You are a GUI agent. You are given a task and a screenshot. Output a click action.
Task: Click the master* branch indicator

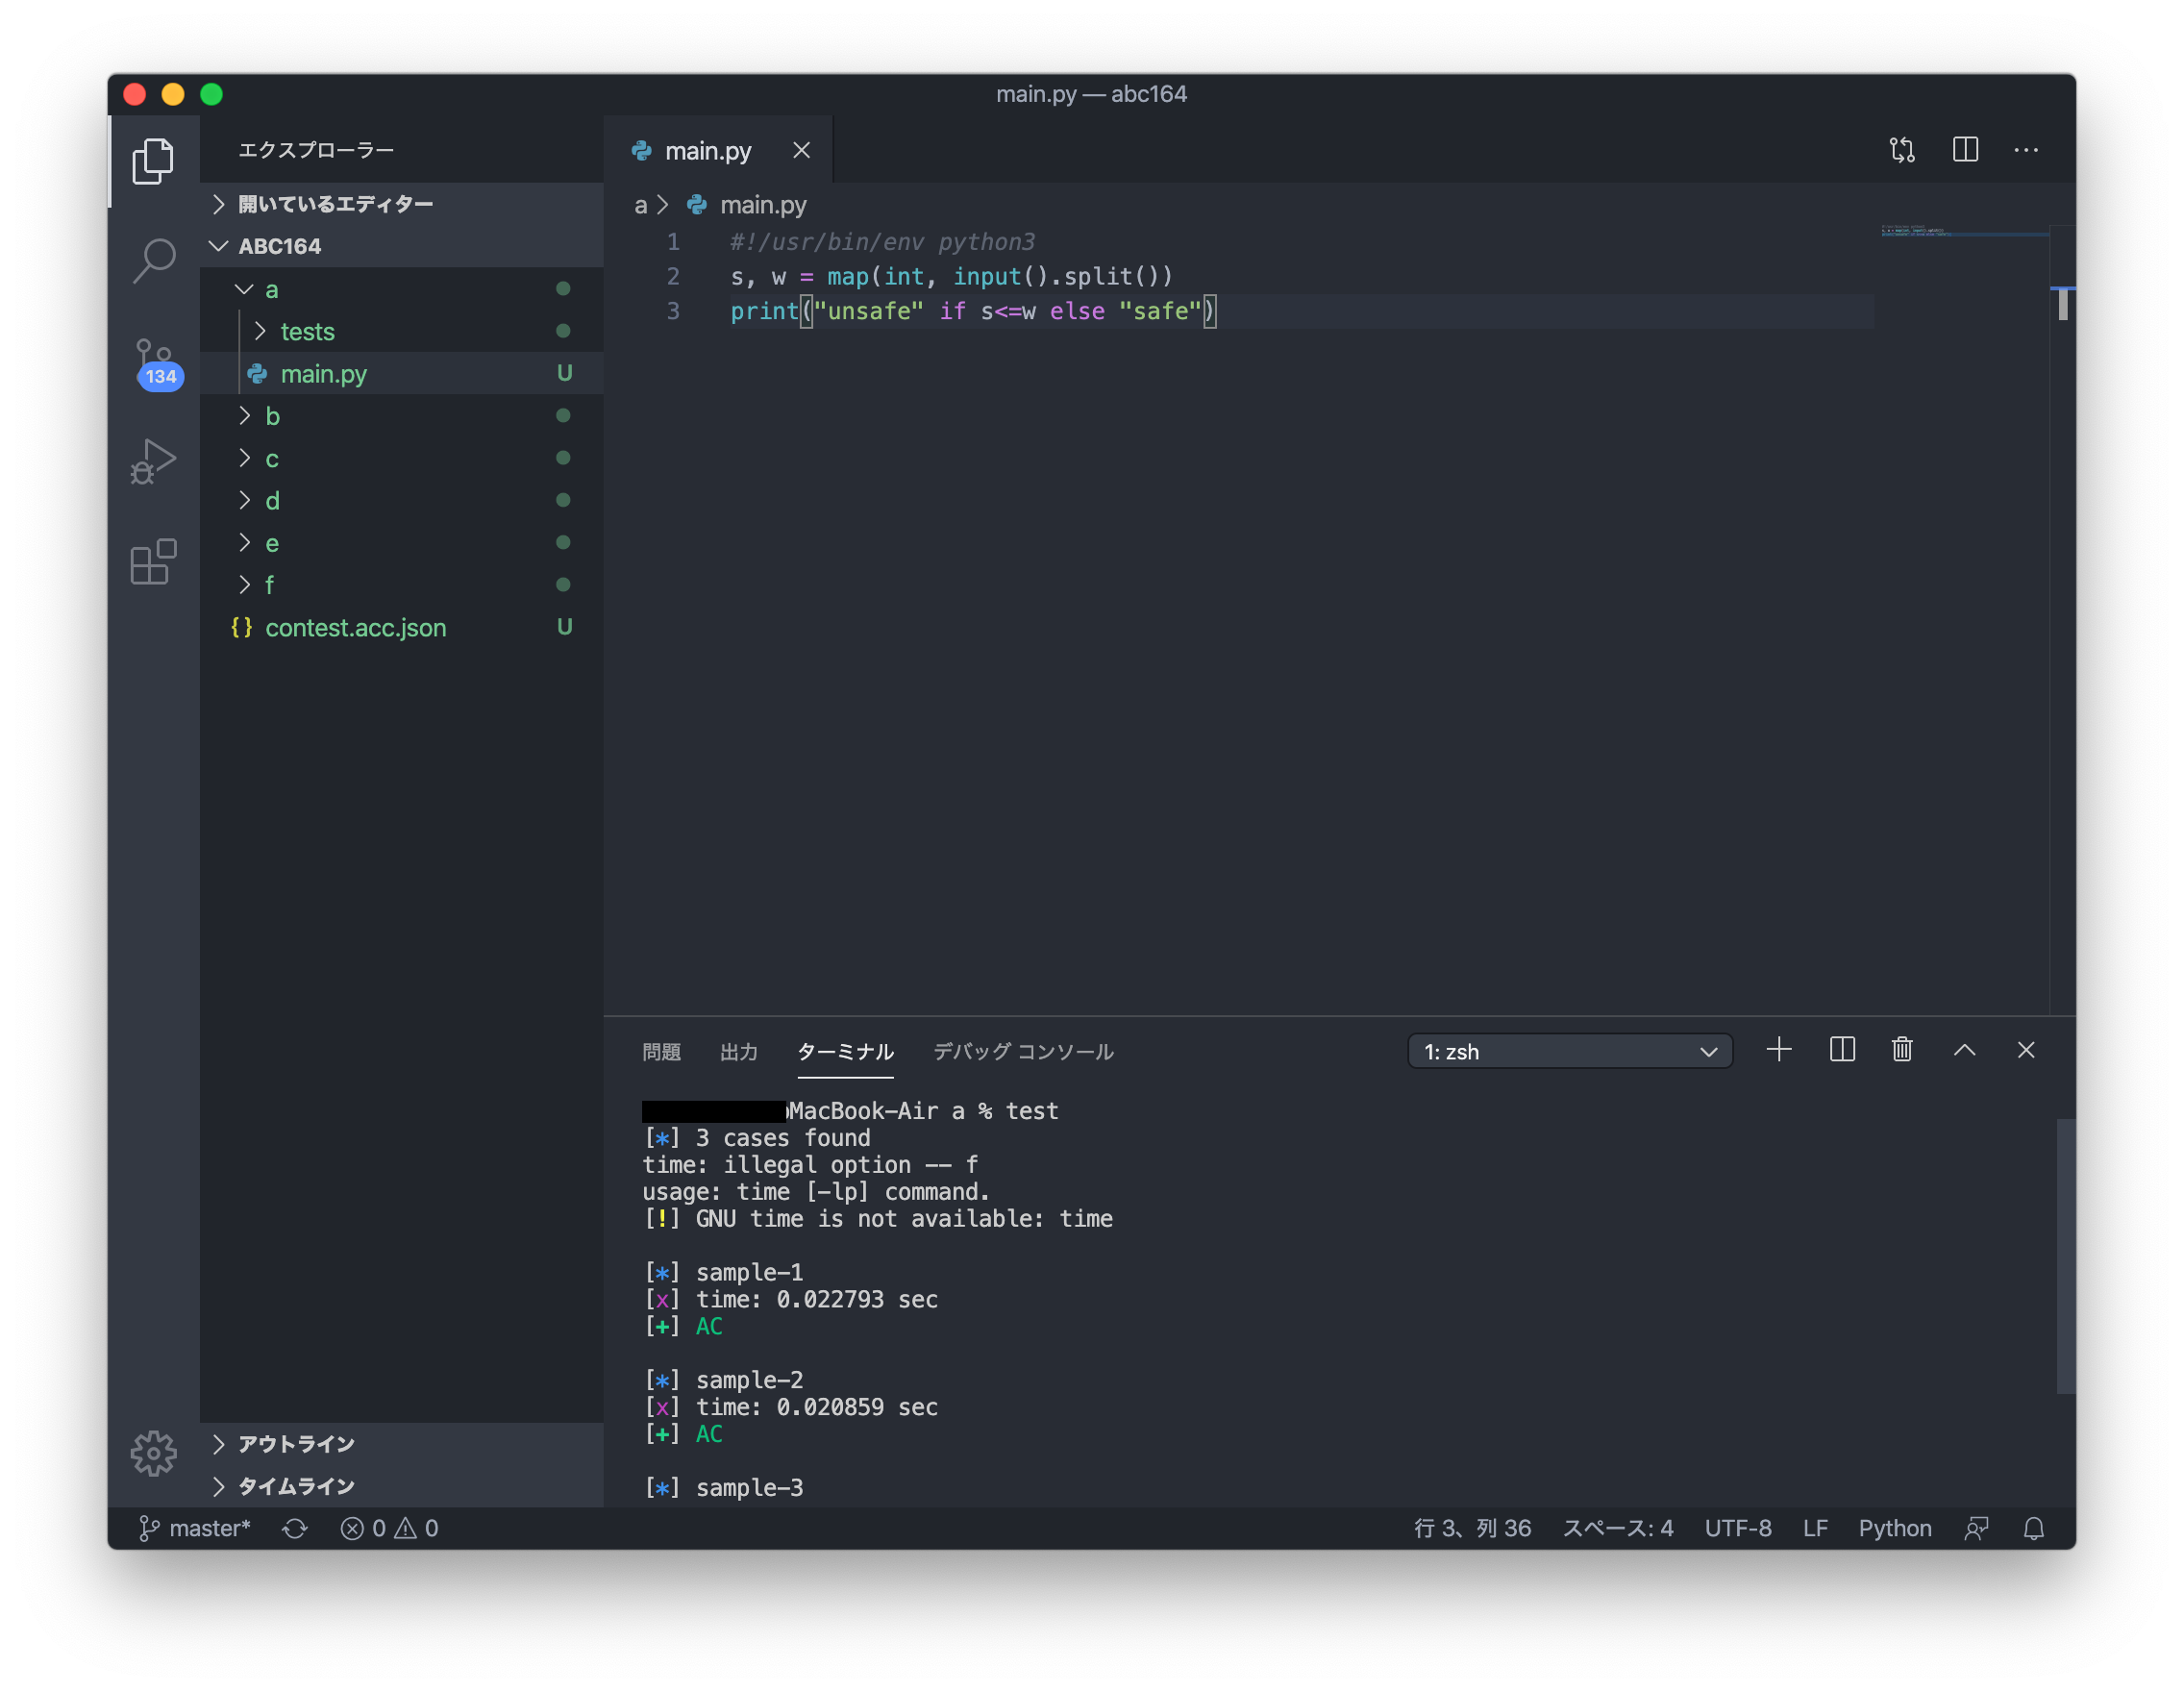tap(194, 1528)
